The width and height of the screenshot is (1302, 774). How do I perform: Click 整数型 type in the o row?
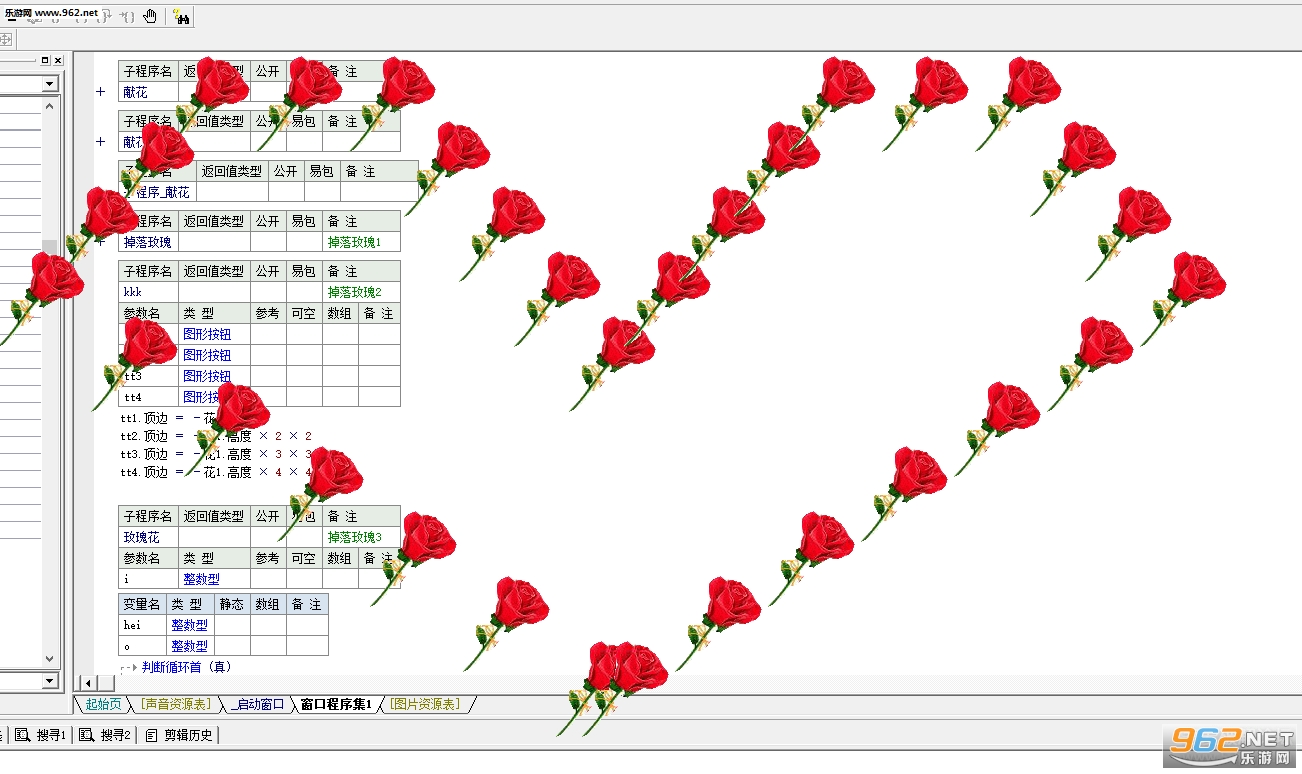[189, 646]
